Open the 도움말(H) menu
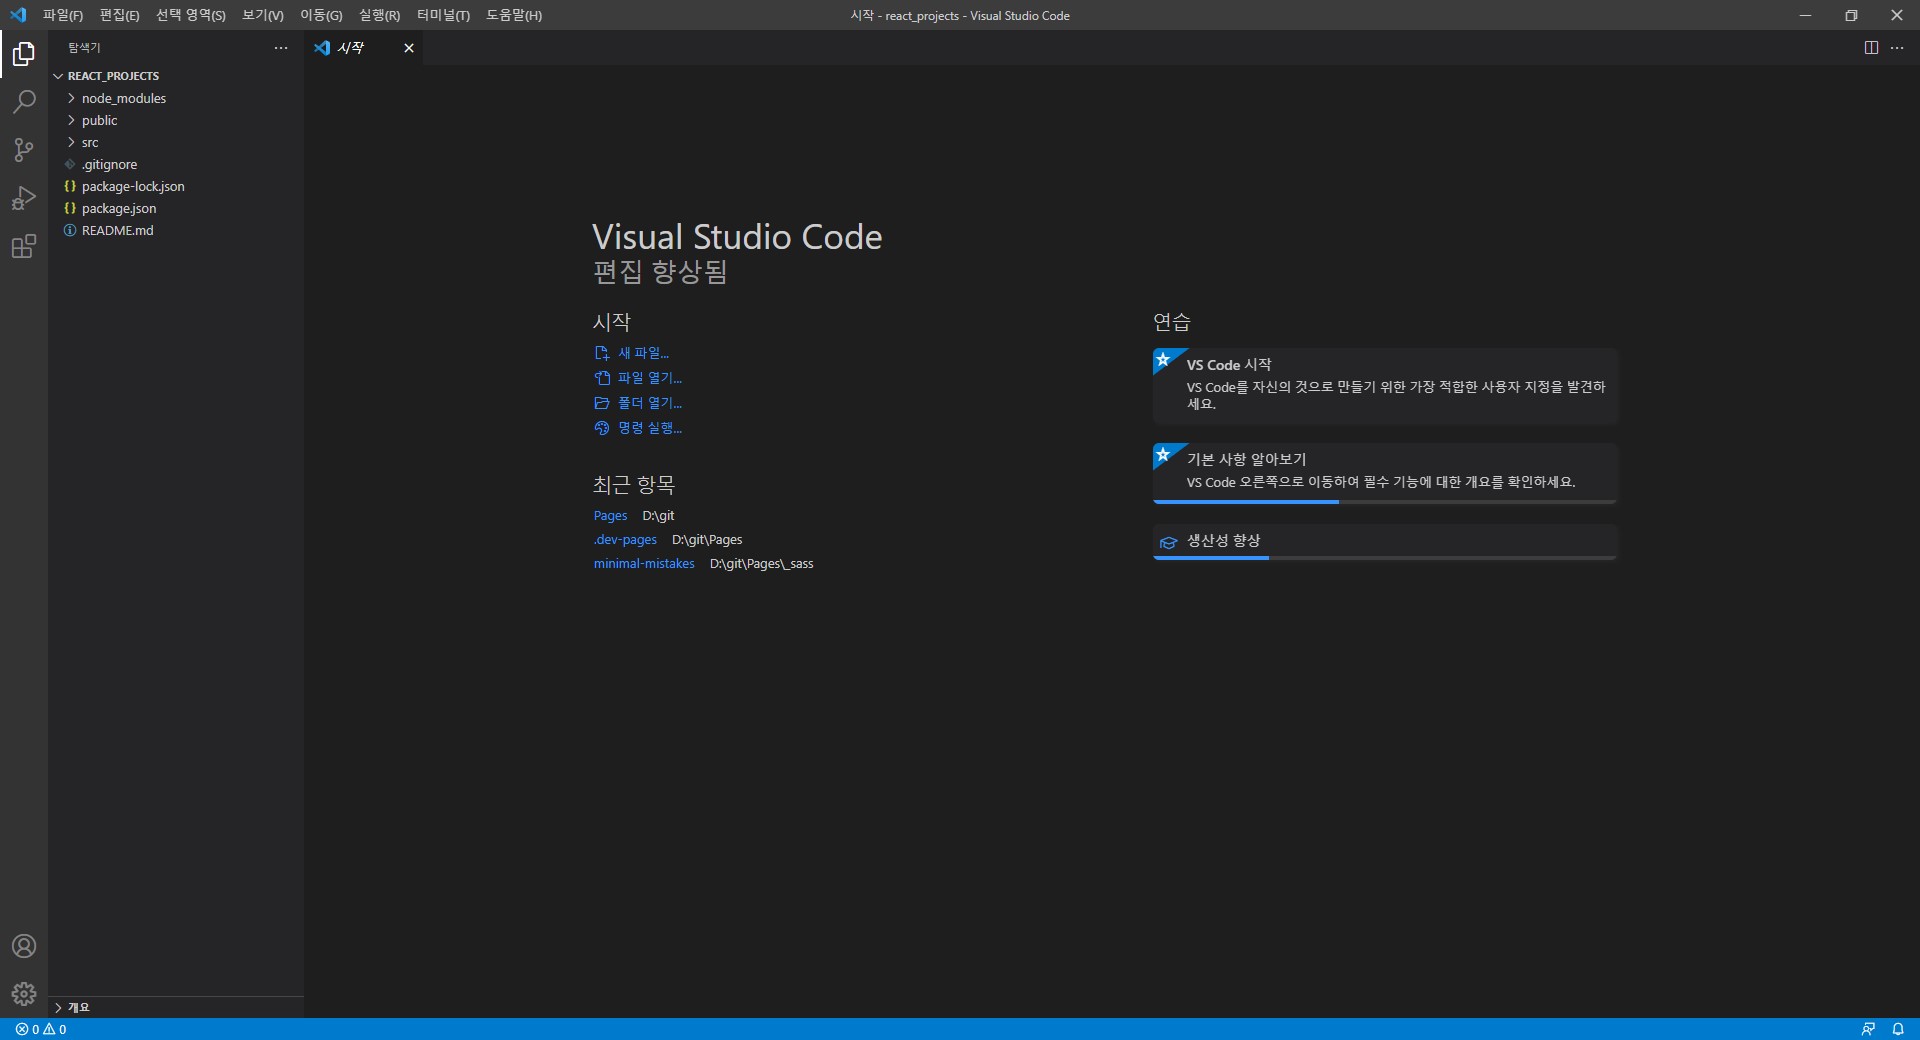Image resolution: width=1920 pixels, height=1040 pixels. click(514, 15)
